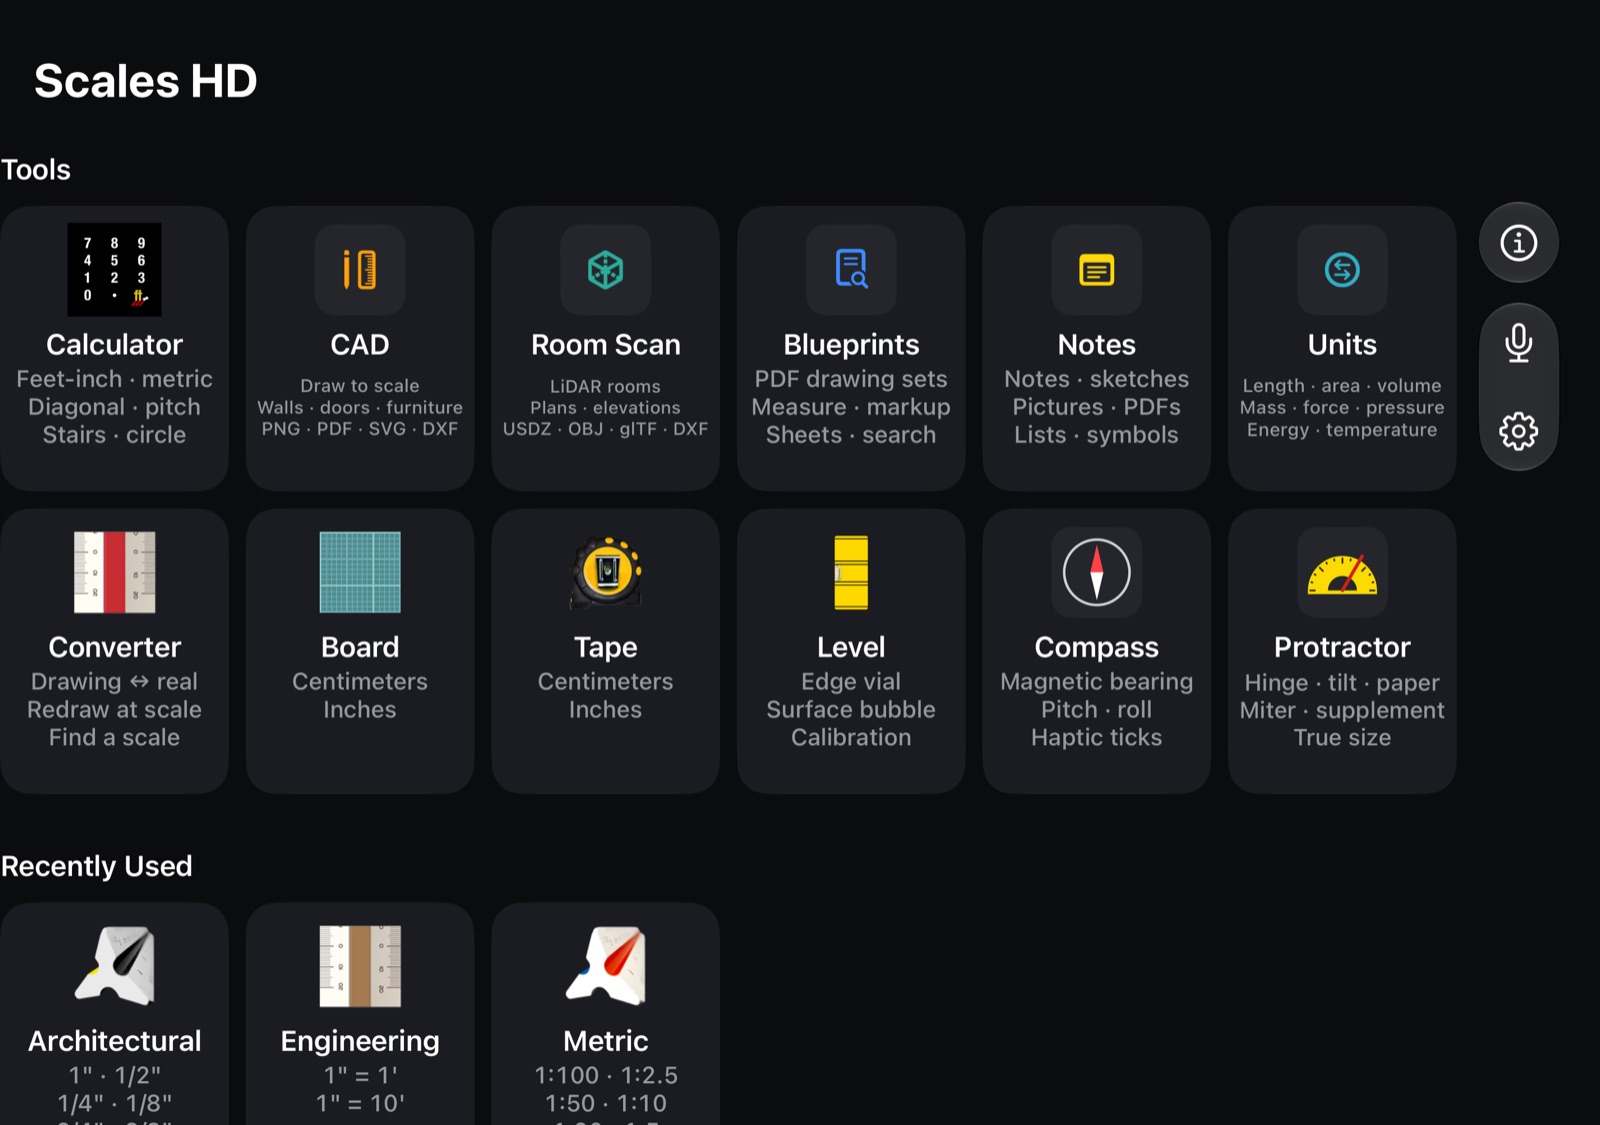Viewport: 1600px width, 1125px height.
Task: Click 'PNG · PDF · SVG · DXF' text
Action: tap(360, 429)
